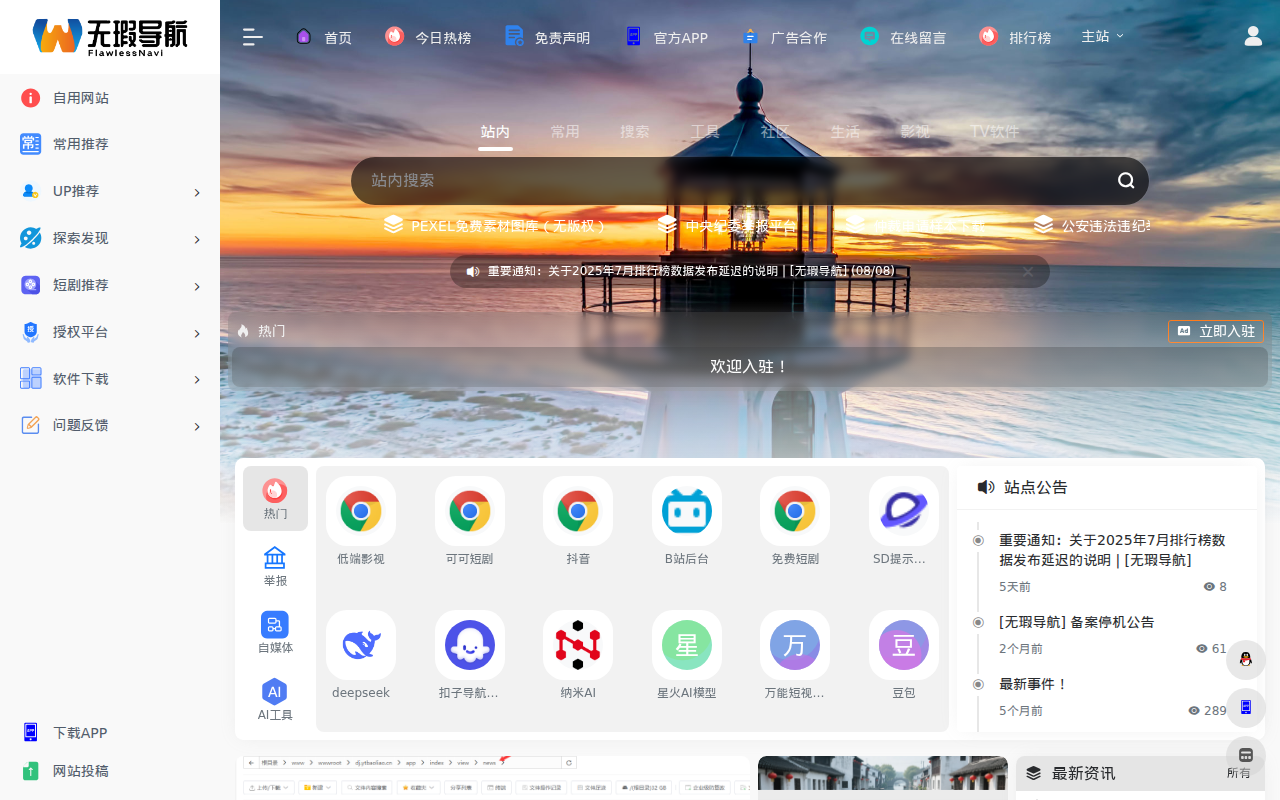Click the 站内搜索 input field

coord(730,181)
